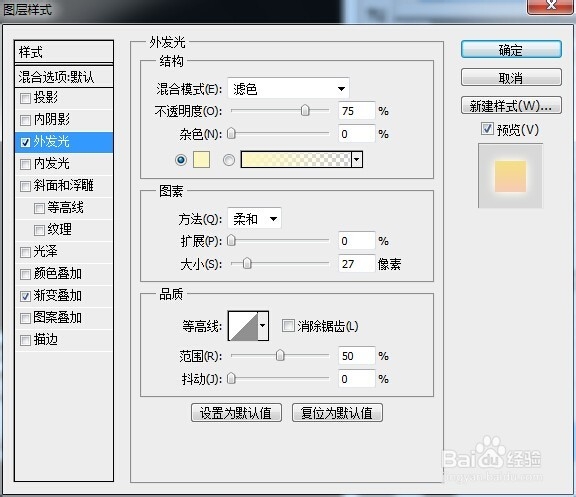Uncheck the 渐变叠加 checkbox

25,296
